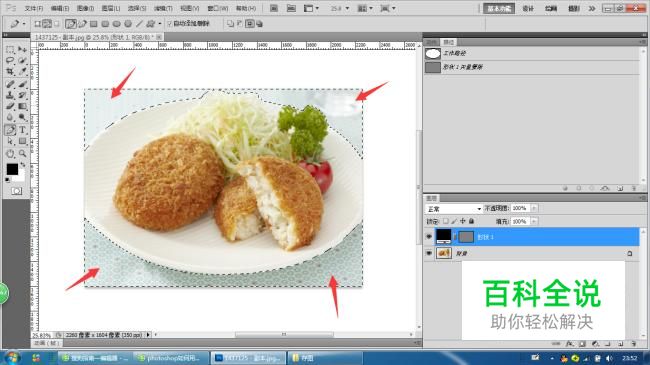Click the clock in system tray
The width and height of the screenshot is (650, 365).
[x=630, y=358]
